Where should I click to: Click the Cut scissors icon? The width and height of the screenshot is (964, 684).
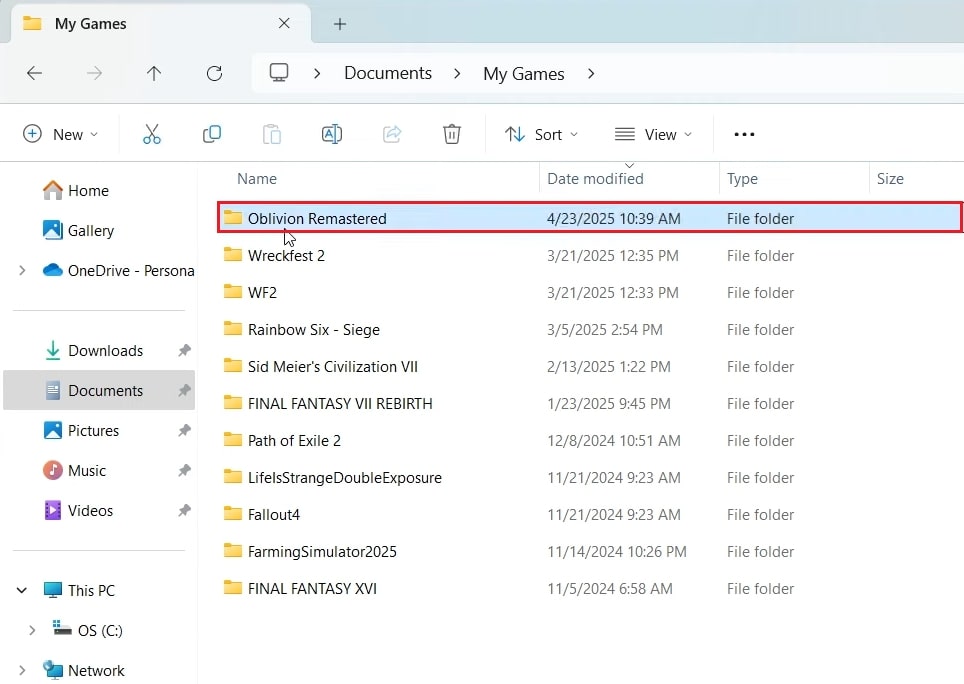(152, 134)
